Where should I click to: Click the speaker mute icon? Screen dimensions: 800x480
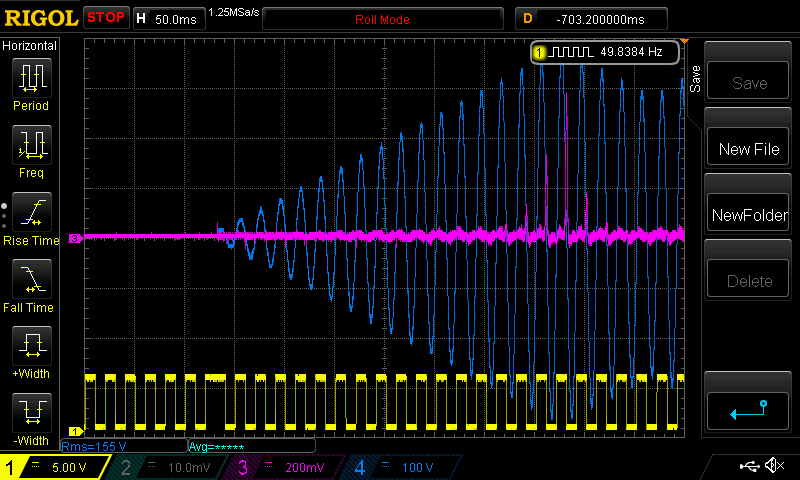click(x=773, y=466)
